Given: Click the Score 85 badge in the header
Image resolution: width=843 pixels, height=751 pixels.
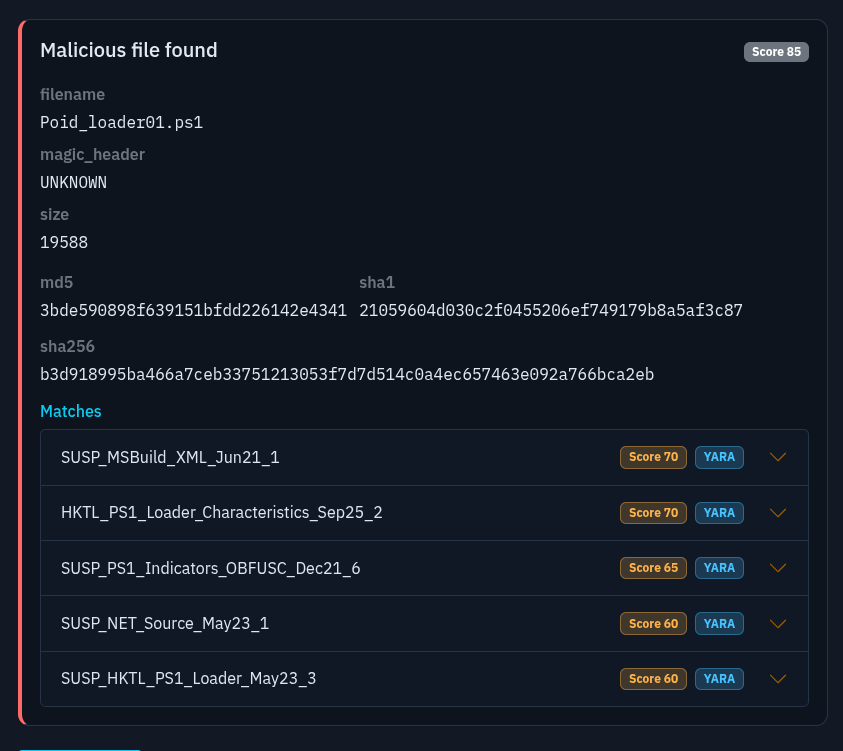Looking at the screenshot, I should click(x=776, y=51).
